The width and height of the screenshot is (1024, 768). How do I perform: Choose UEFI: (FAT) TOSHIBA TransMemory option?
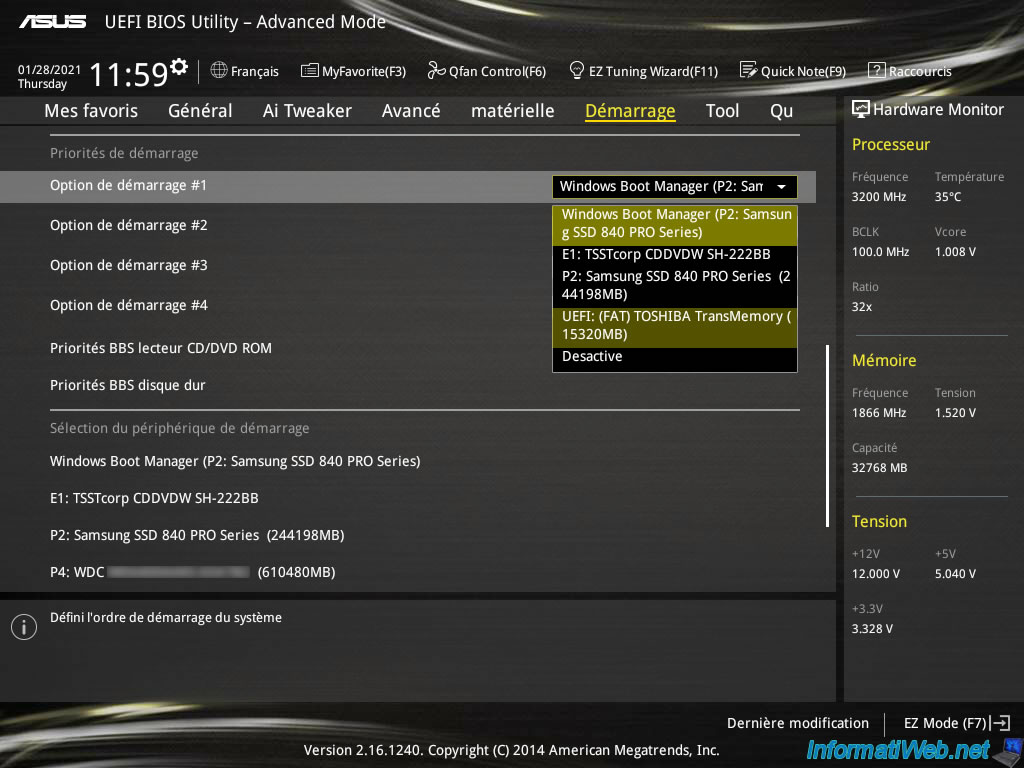pos(675,325)
